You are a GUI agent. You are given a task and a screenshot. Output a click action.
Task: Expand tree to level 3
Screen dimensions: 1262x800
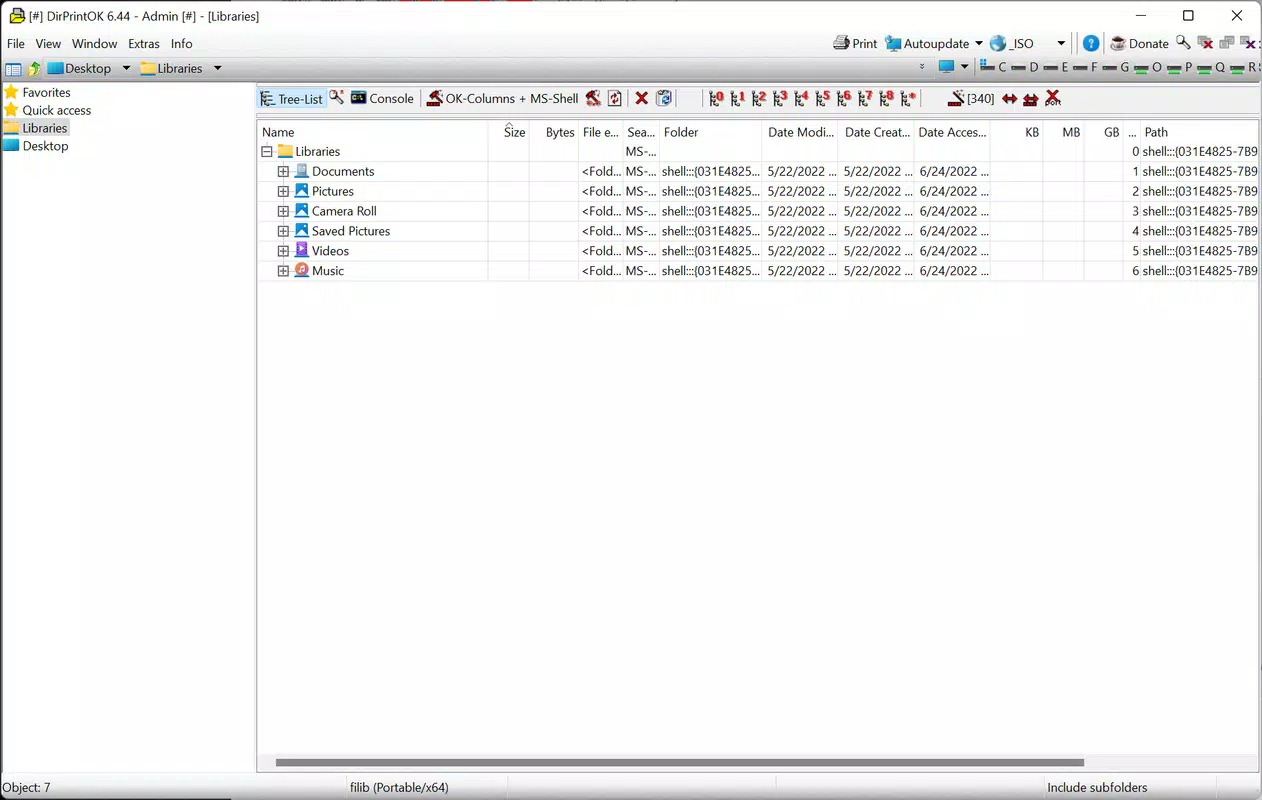[780, 98]
